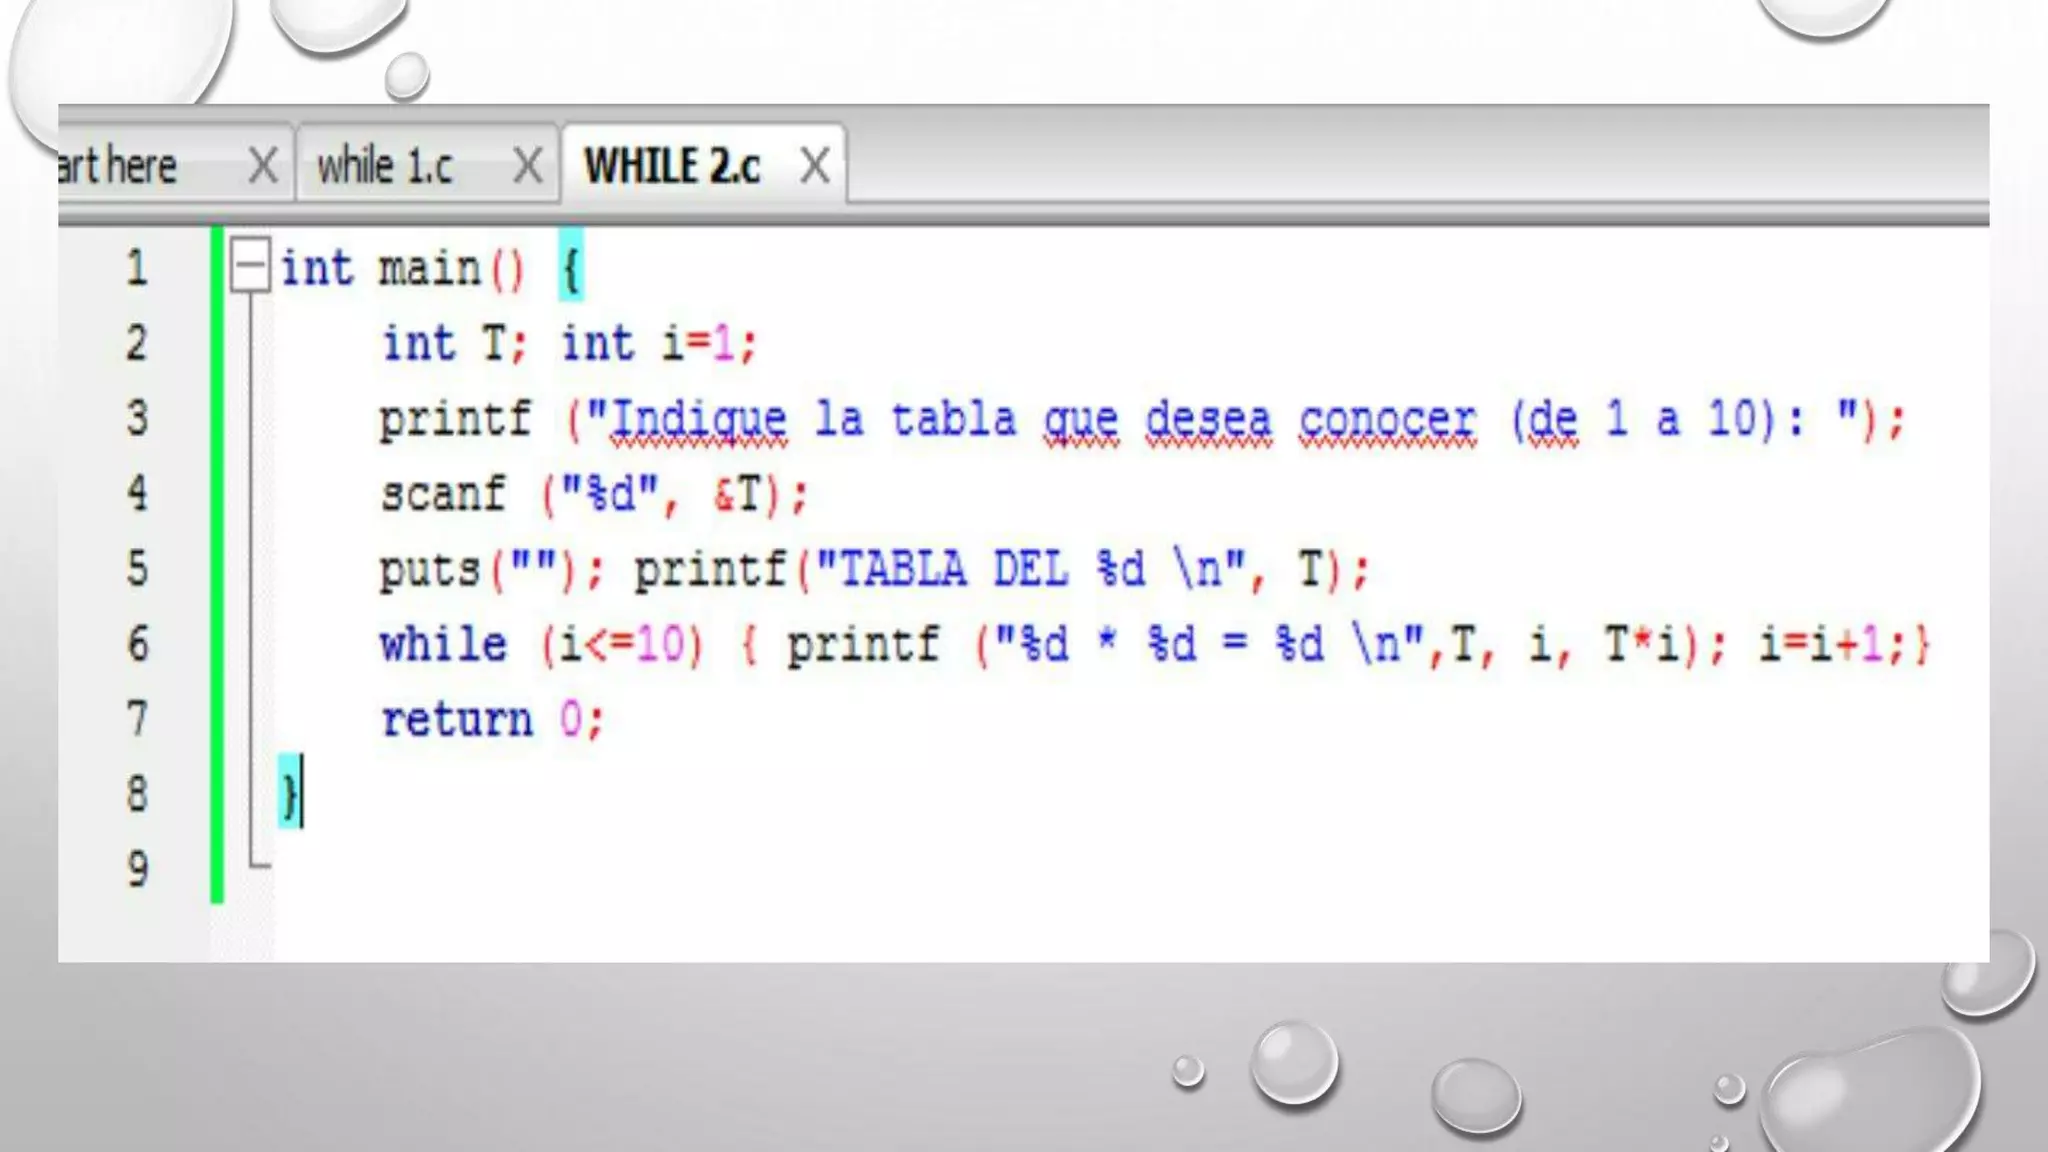Place cursor on the scanf statement
Viewport: 2048px width, 1152px height.
click(x=443, y=494)
